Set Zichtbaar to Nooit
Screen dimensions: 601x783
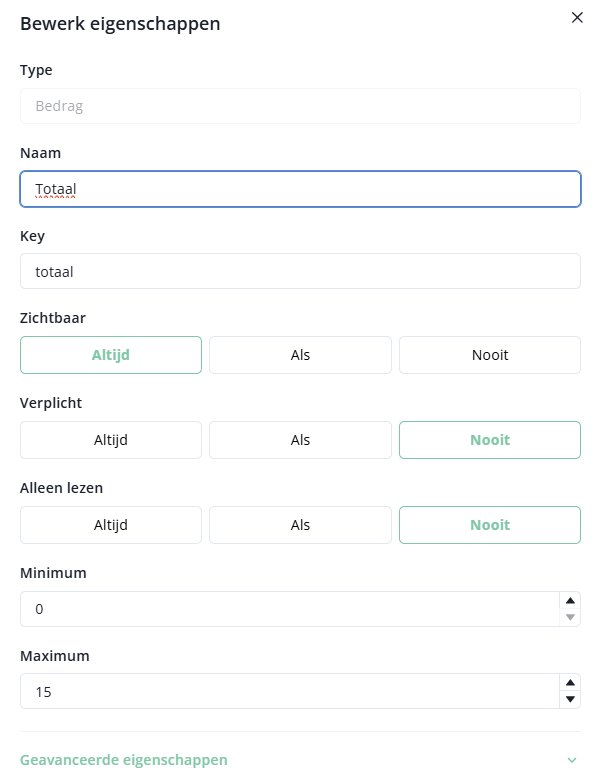(x=489, y=355)
